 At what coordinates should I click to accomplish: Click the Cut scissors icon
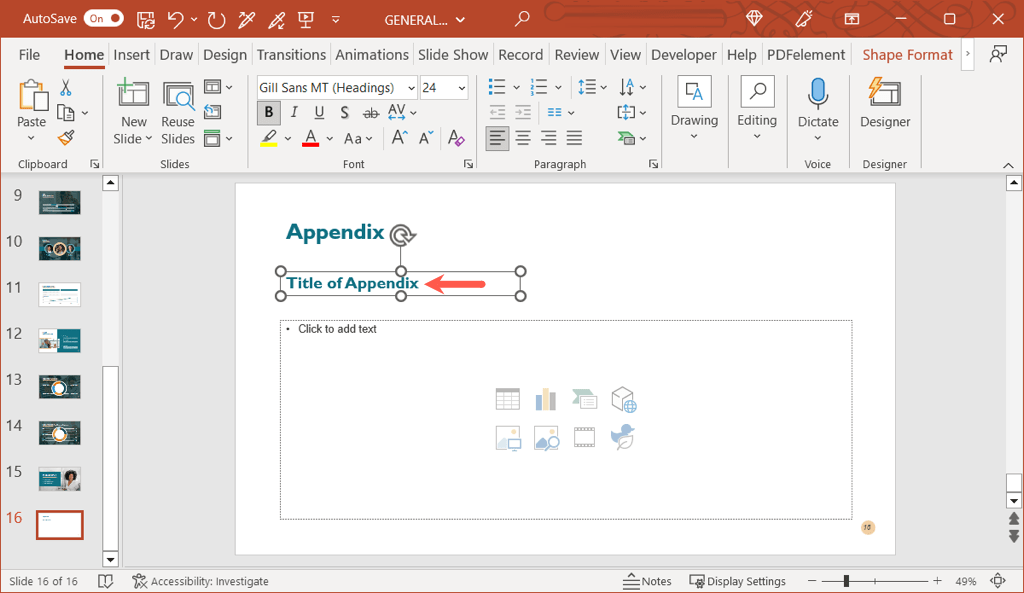[x=66, y=88]
